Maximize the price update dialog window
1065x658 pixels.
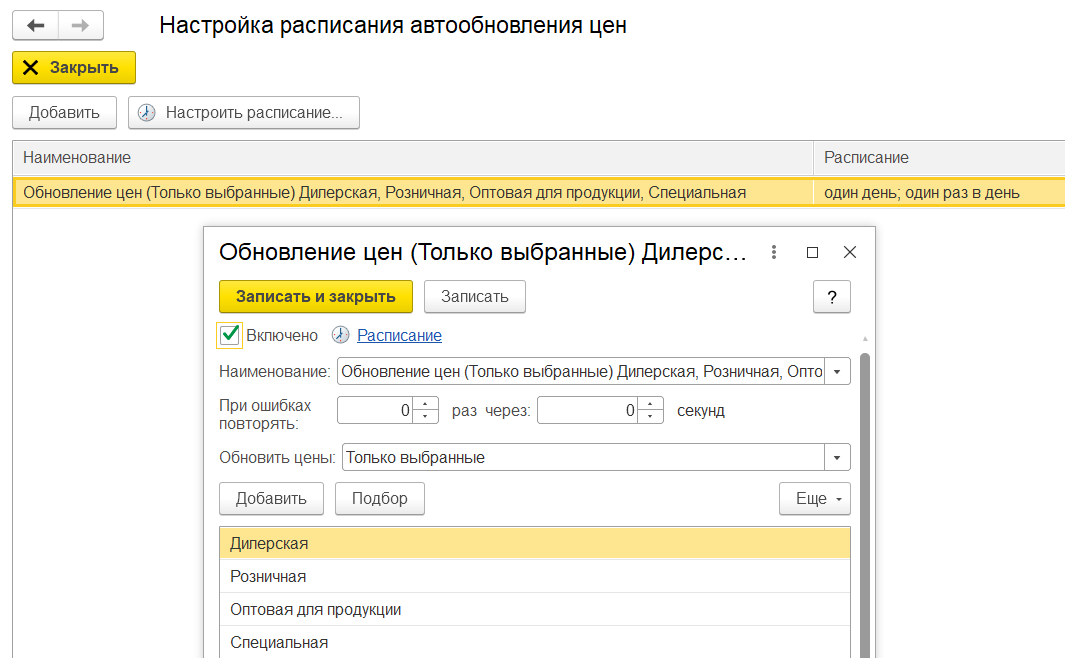[812, 253]
